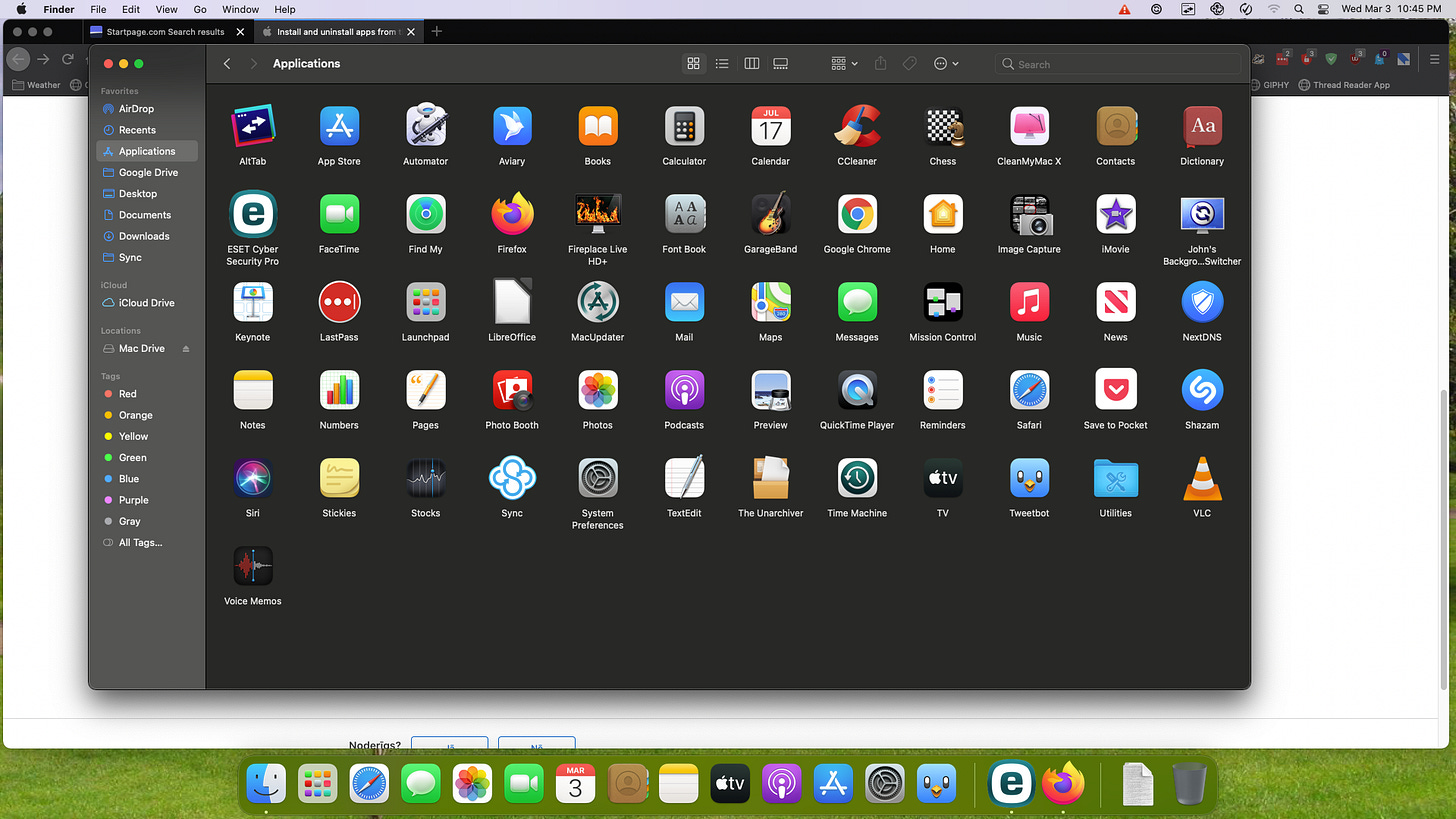Open the Window menu
The height and width of the screenshot is (819, 1456).
pyautogui.click(x=240, y=9)
